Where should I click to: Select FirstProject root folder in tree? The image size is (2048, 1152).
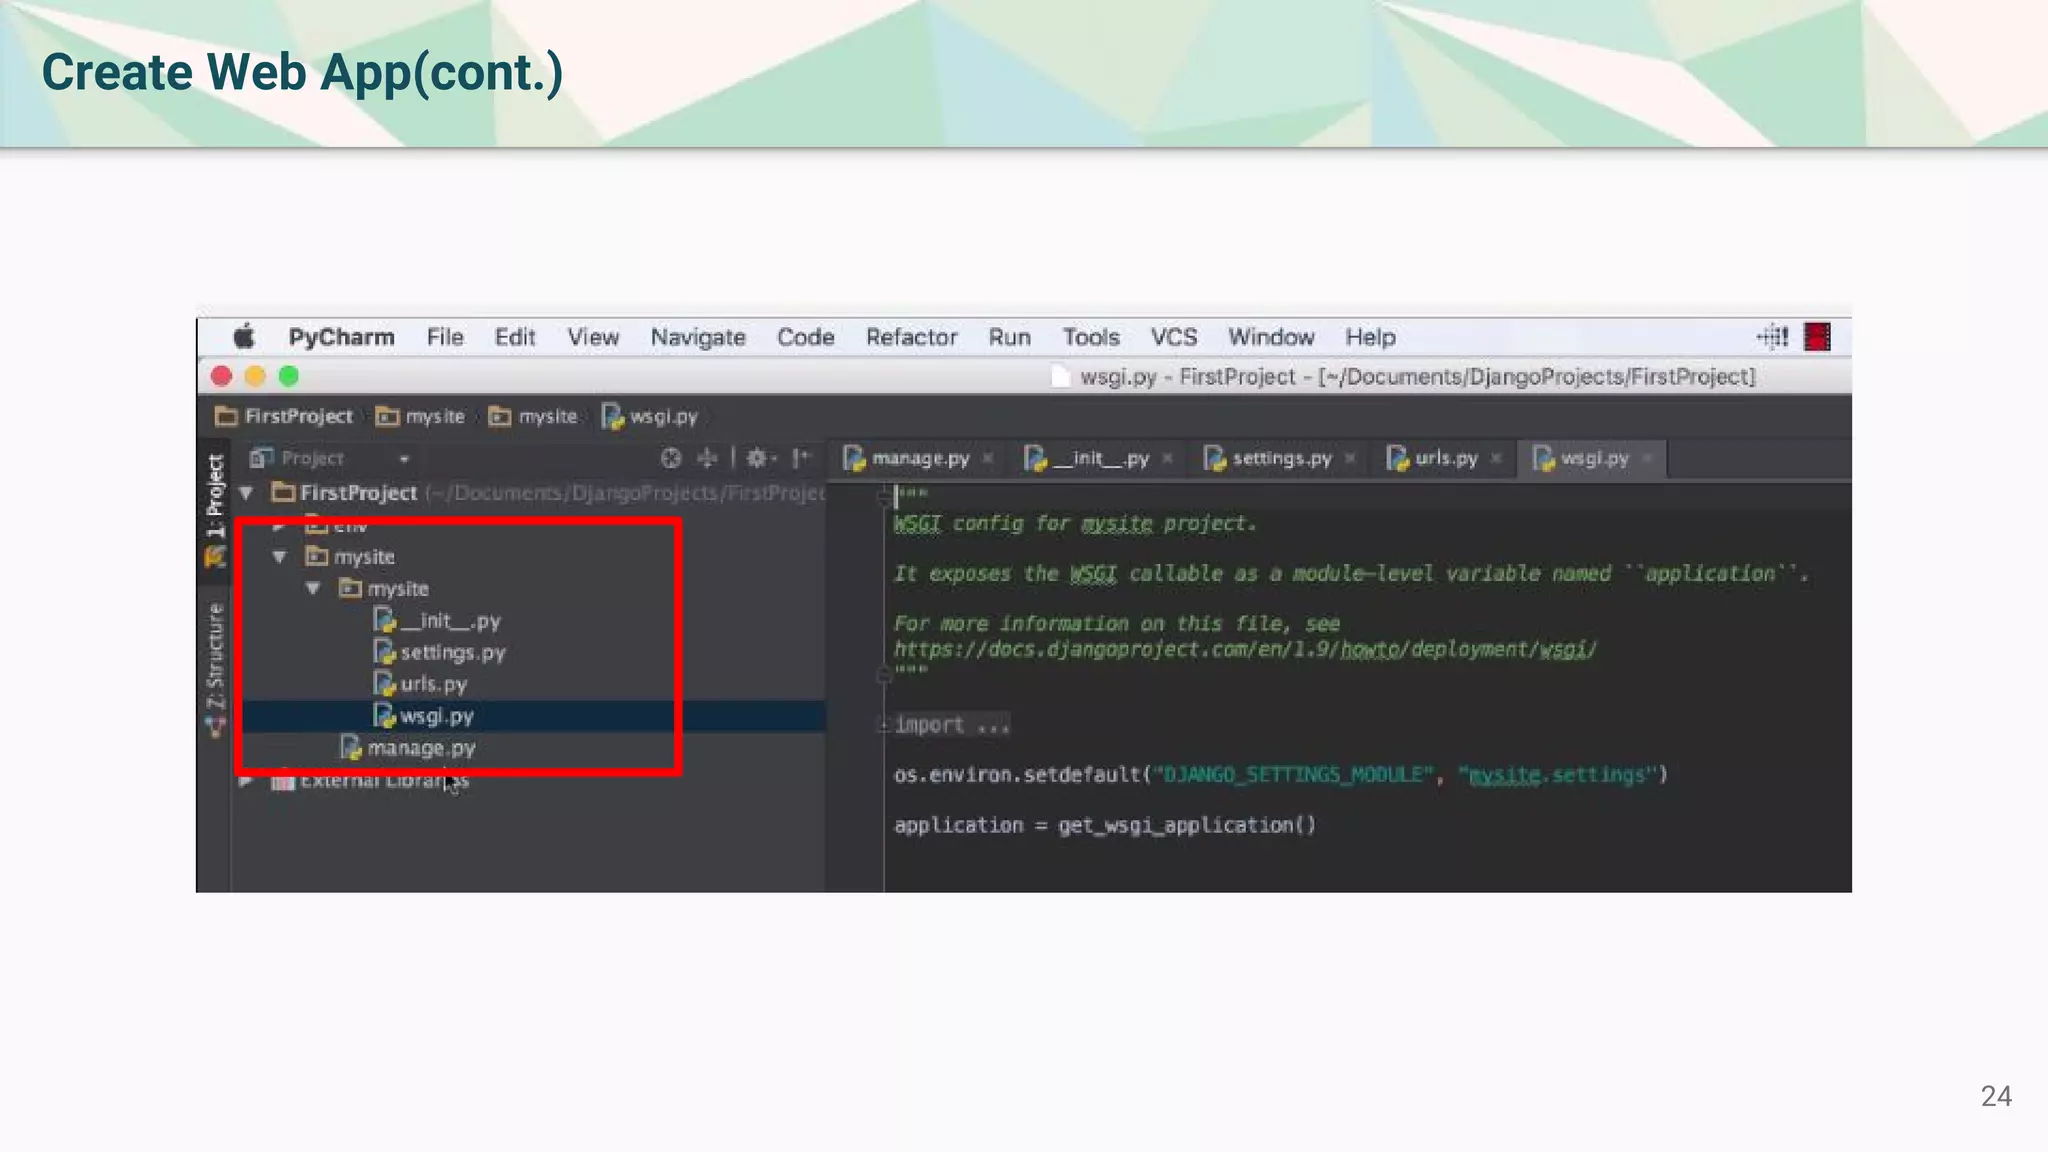(345, 493)
